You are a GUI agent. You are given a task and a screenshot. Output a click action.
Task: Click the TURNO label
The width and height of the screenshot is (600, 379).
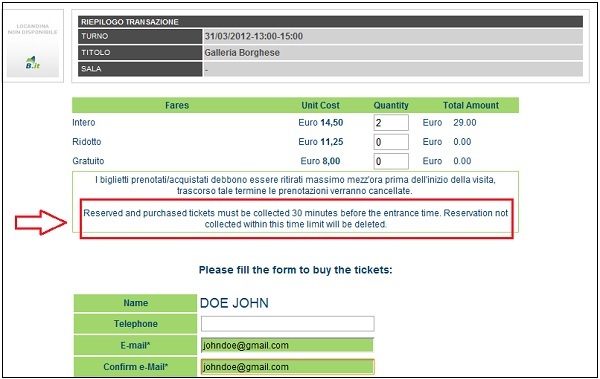click(140, 36)
